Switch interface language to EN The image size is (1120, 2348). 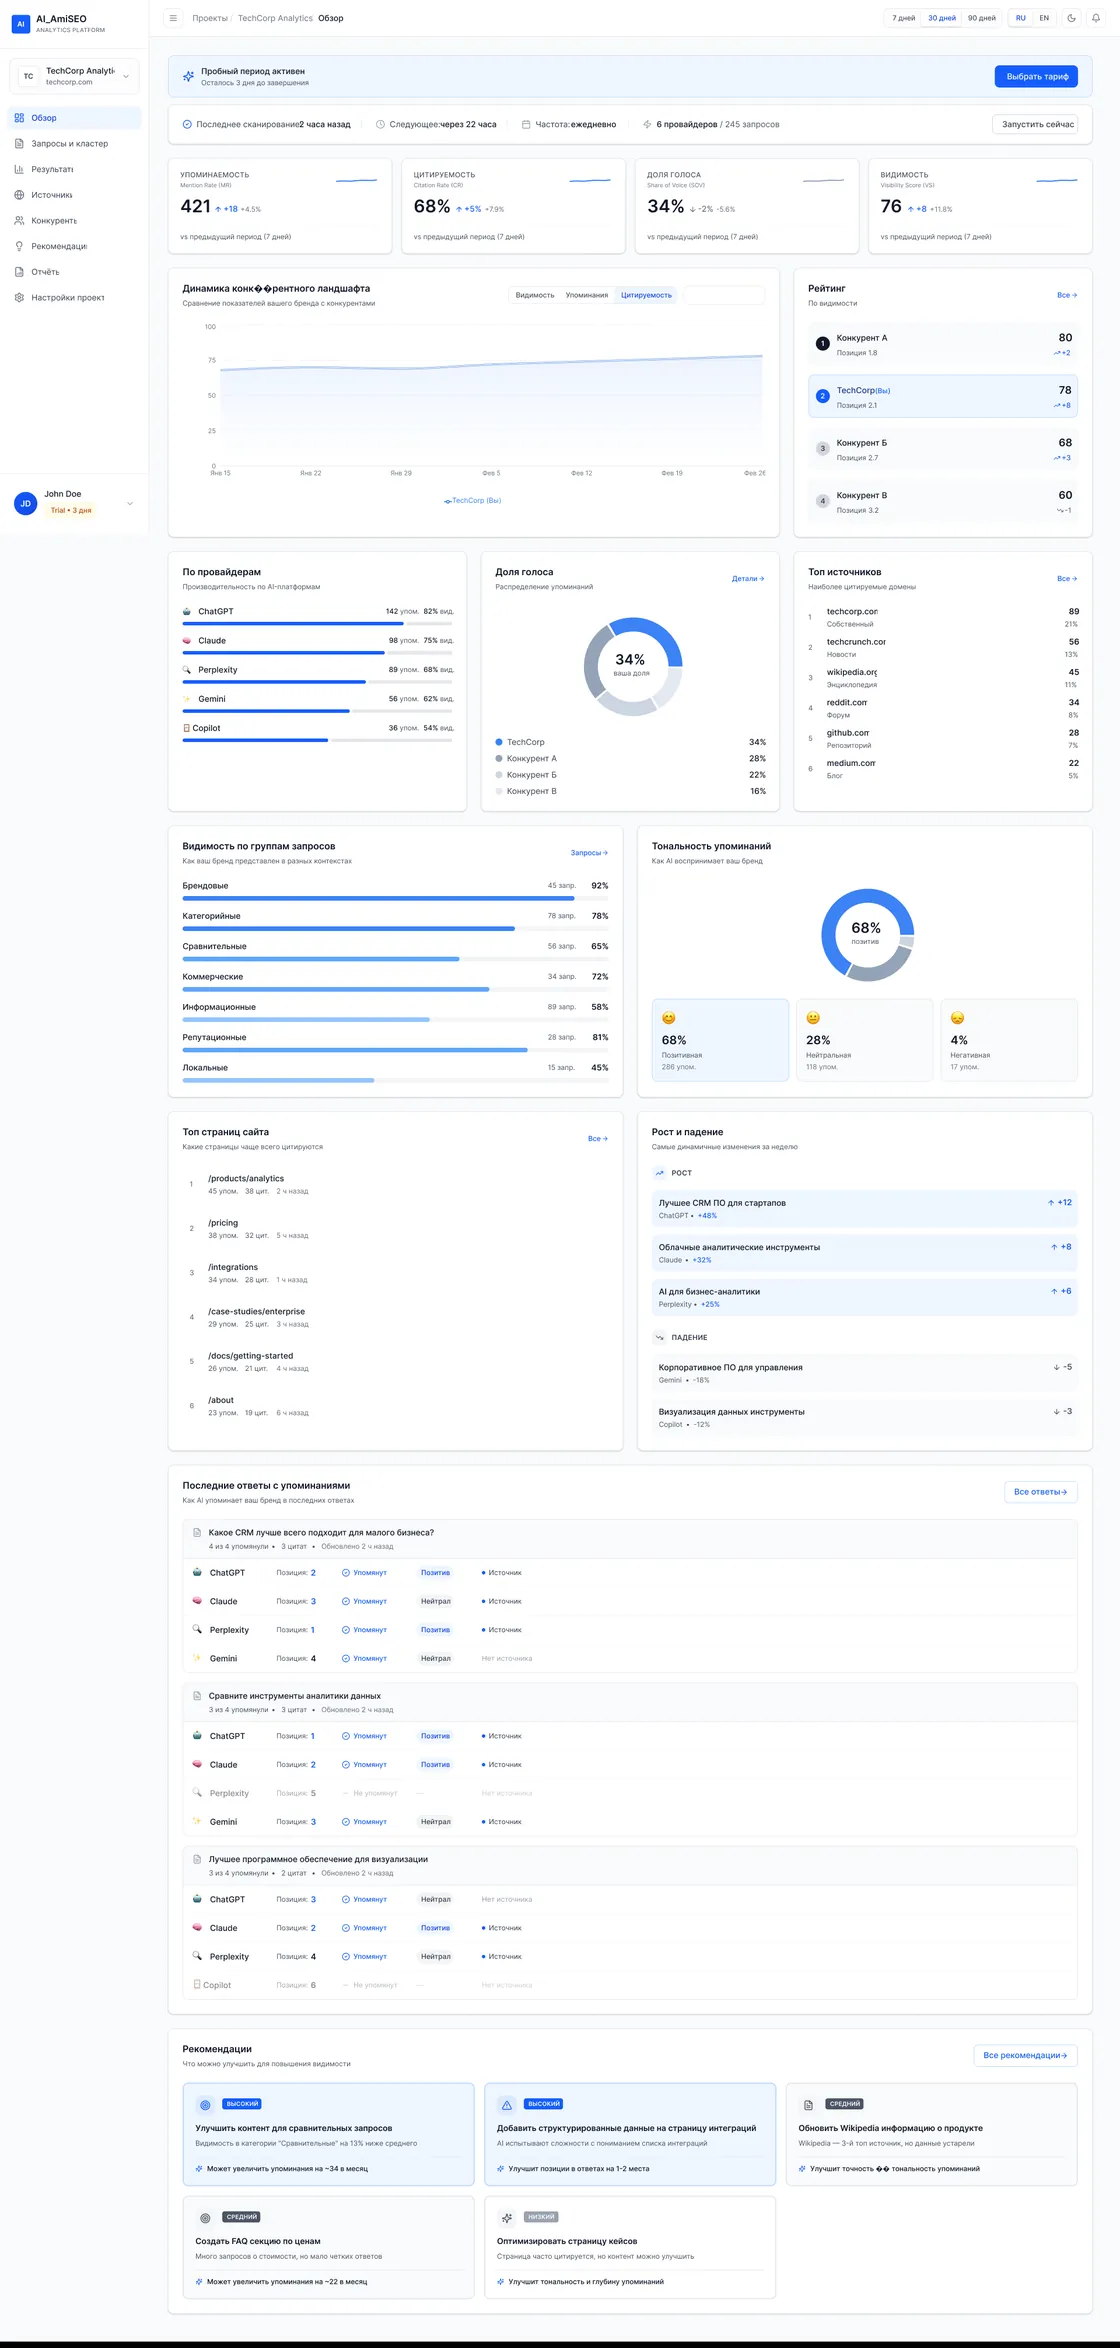[x=1044, y=18]
